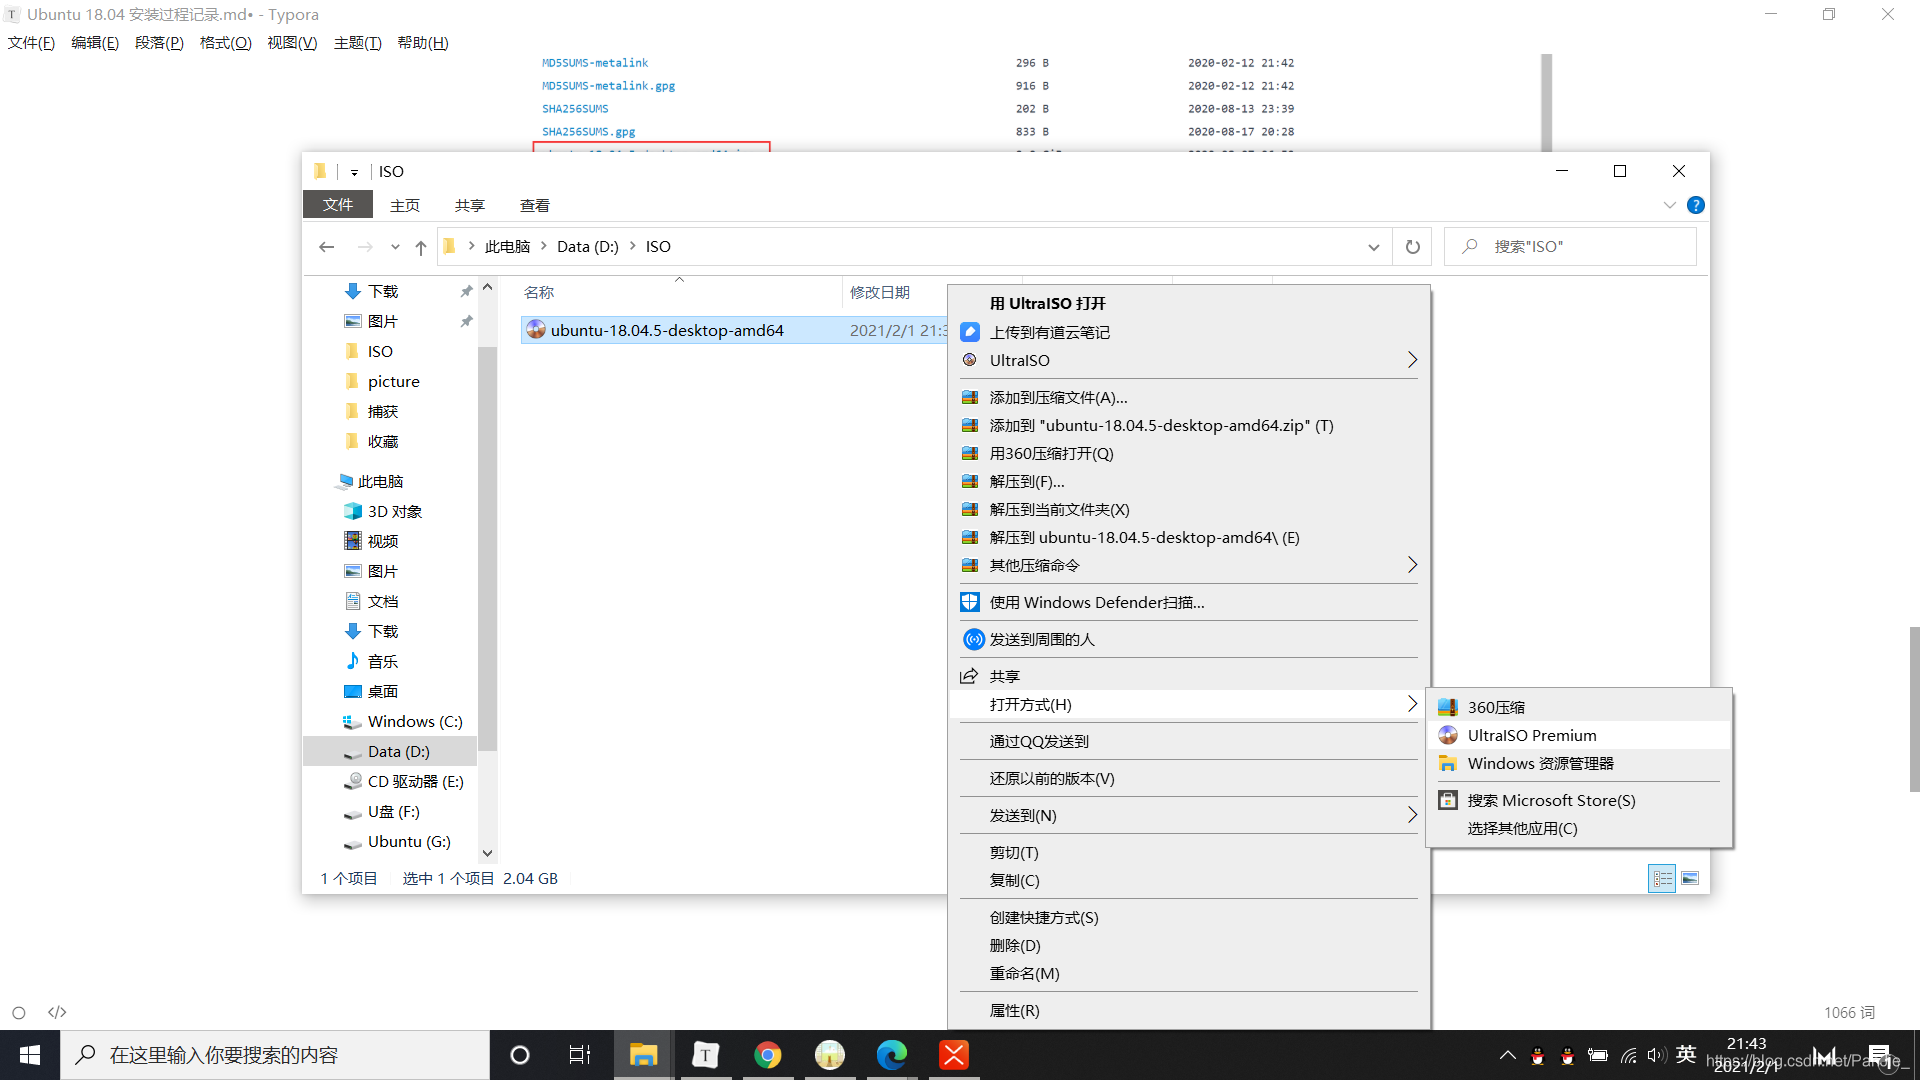The height and width of the screenshot is (1080, 1920).
Task: Expand 其他压缩命令 submenu
Action: click(x=1188, y=565)
